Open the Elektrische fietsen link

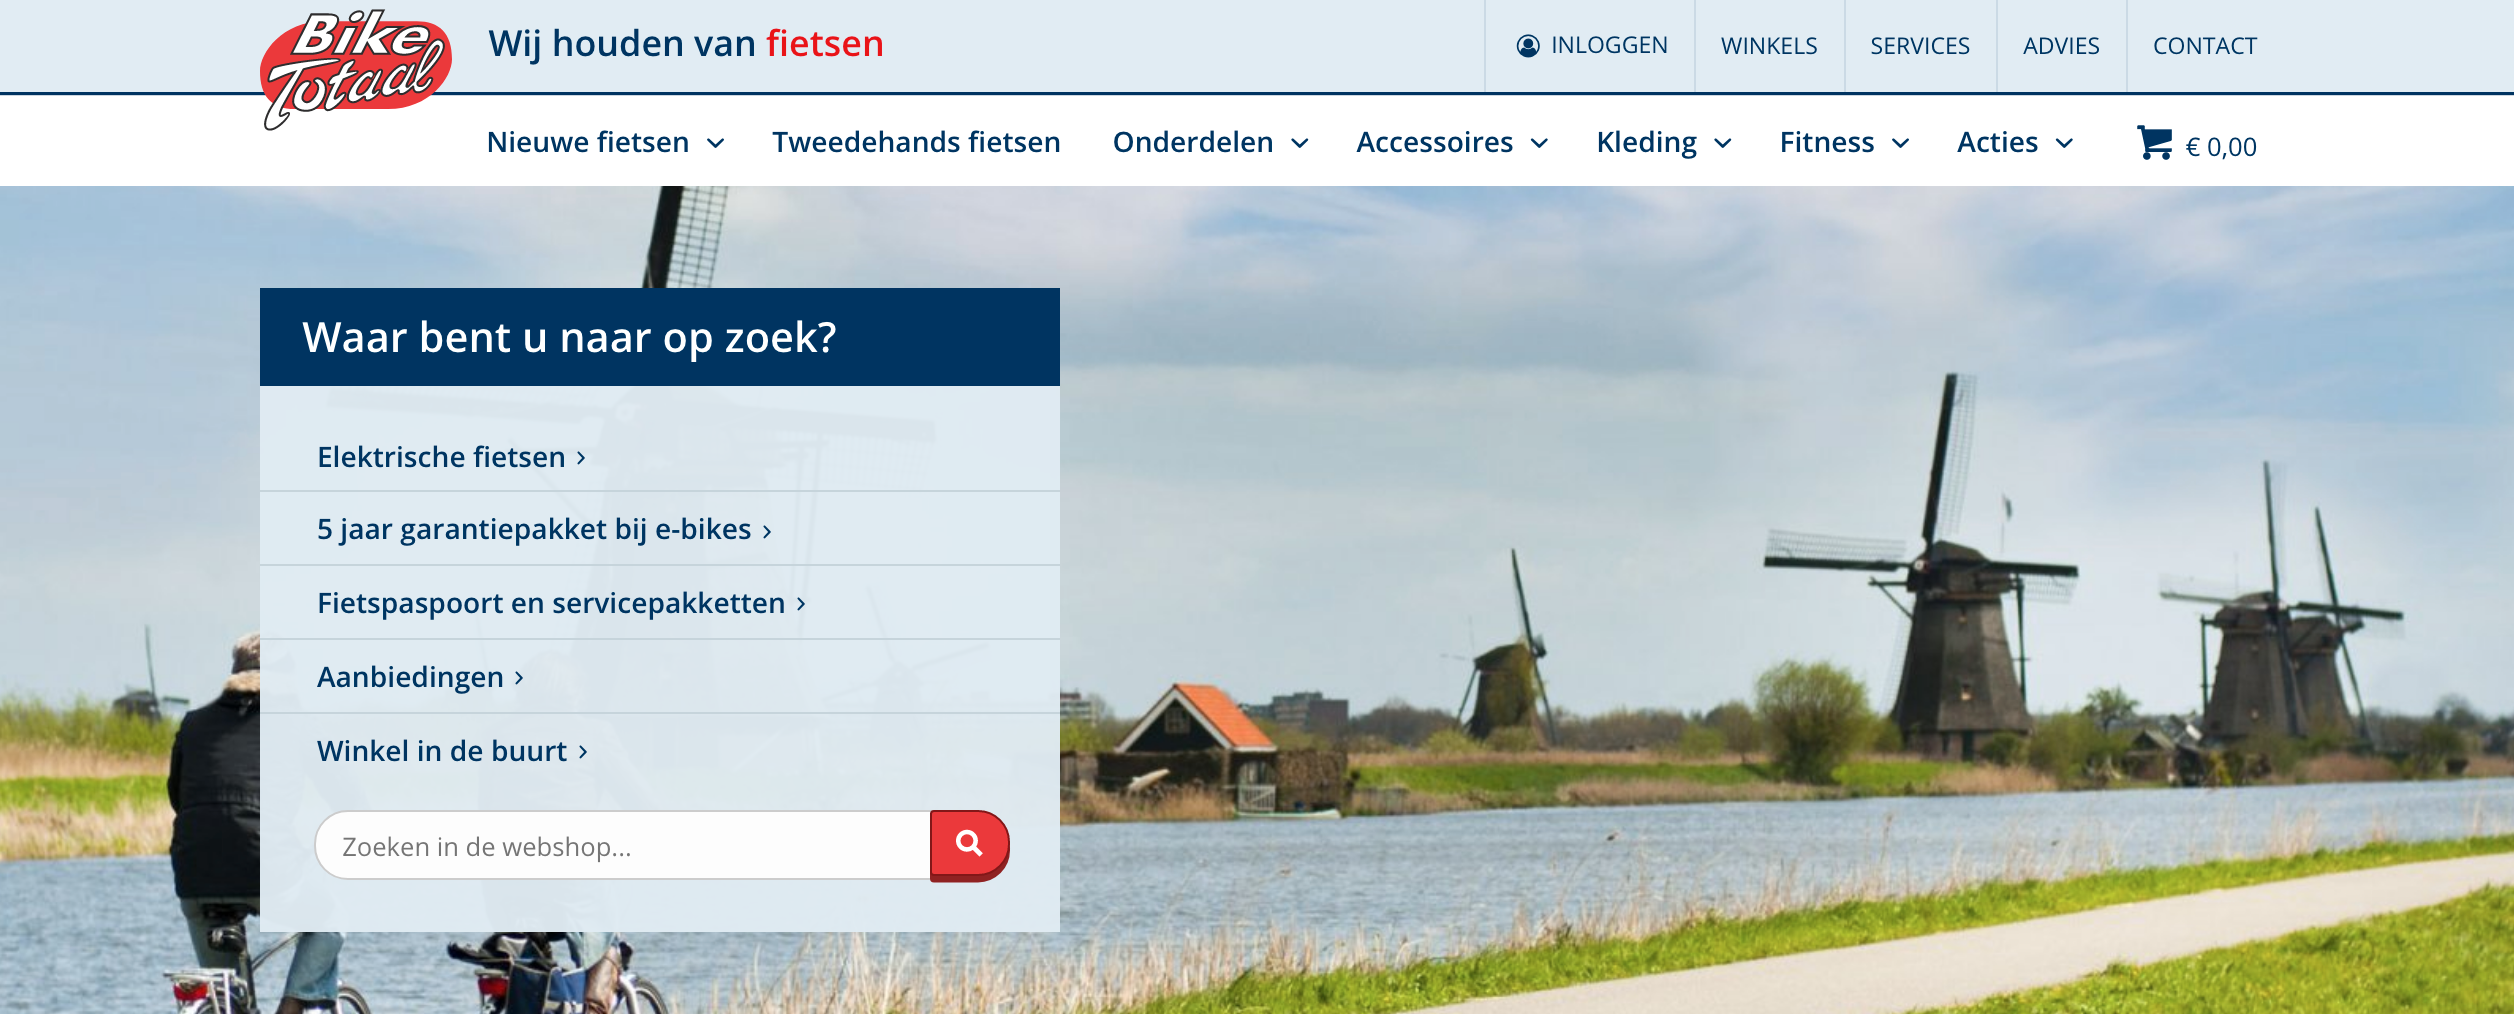coord(441,457)
